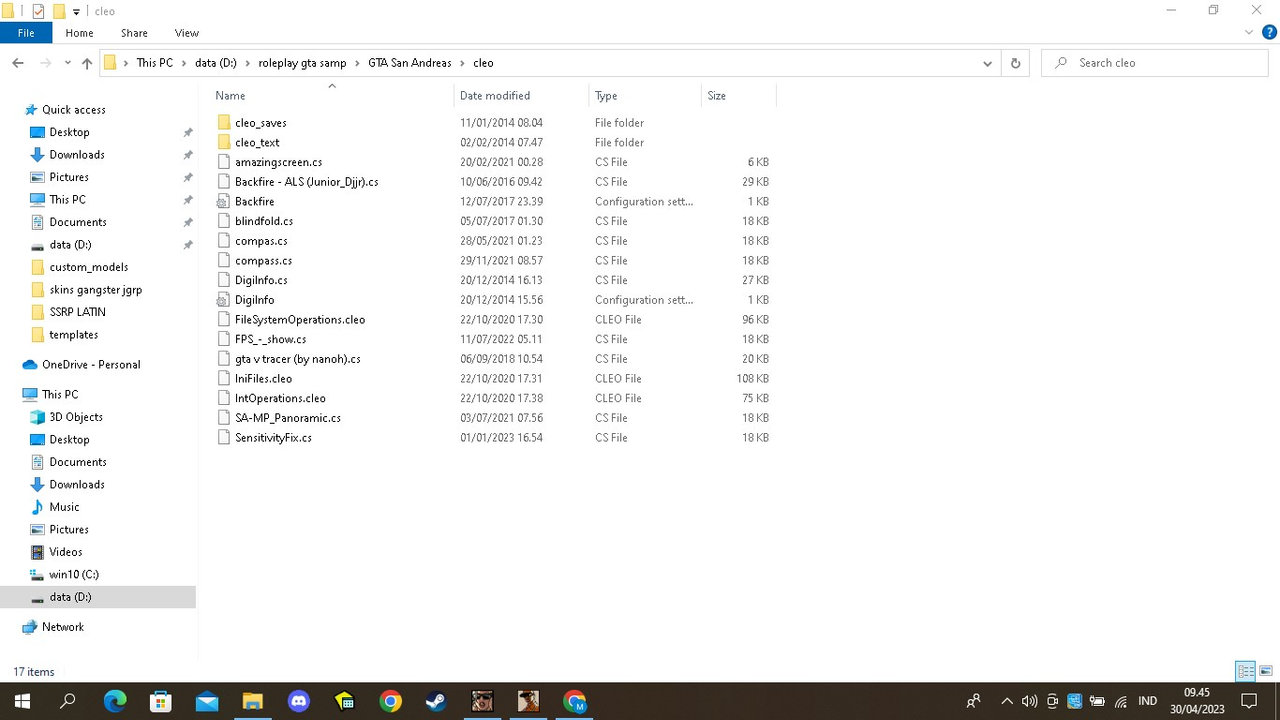The height and width of the screenshot is (720, 1280).
Task: Navigate to GTA San Andreas breadcrumb
Action: [x=410, y=63]
